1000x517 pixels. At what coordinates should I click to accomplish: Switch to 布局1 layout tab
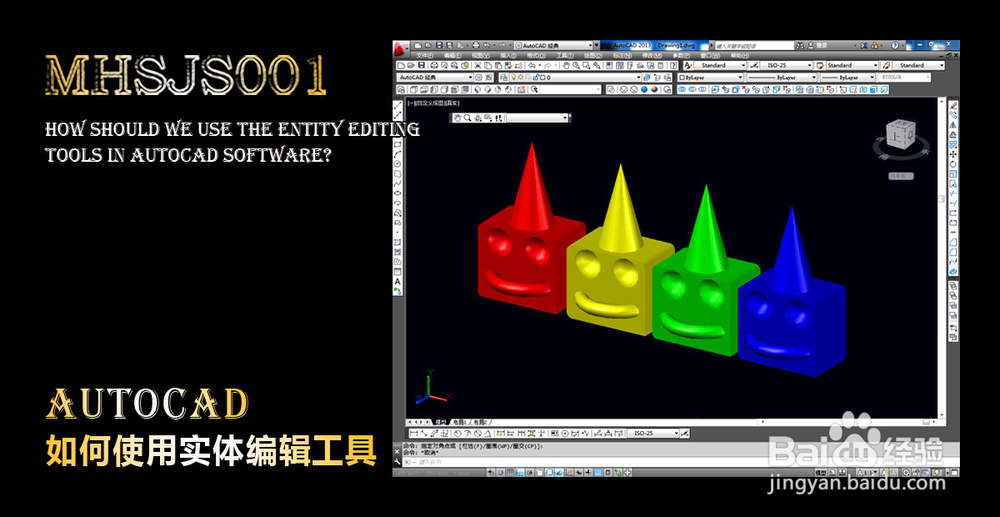(x=460, y=422)
